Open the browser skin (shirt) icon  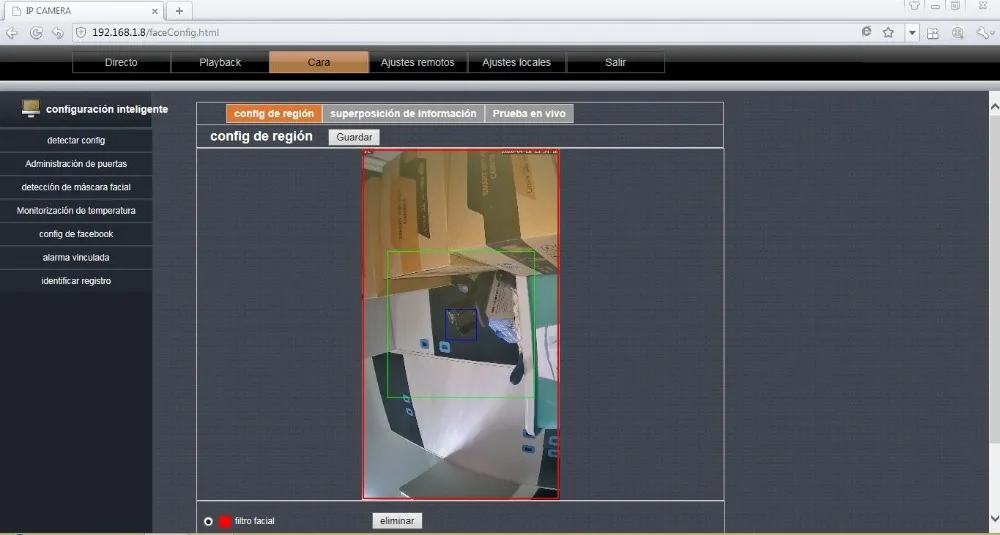point(914,6)
